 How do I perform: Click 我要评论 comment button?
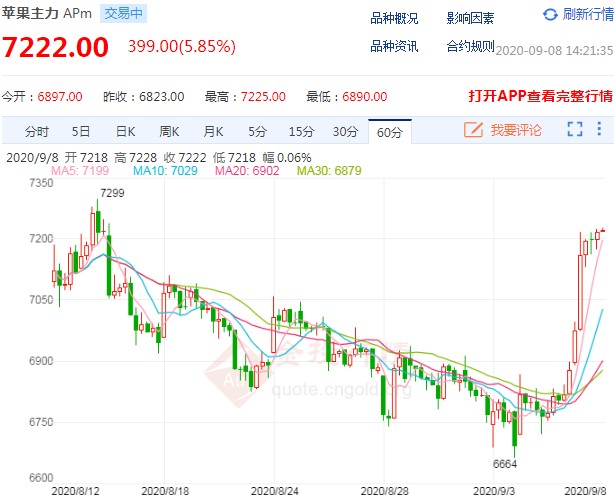pyautogui.click(x=516, y=130)
